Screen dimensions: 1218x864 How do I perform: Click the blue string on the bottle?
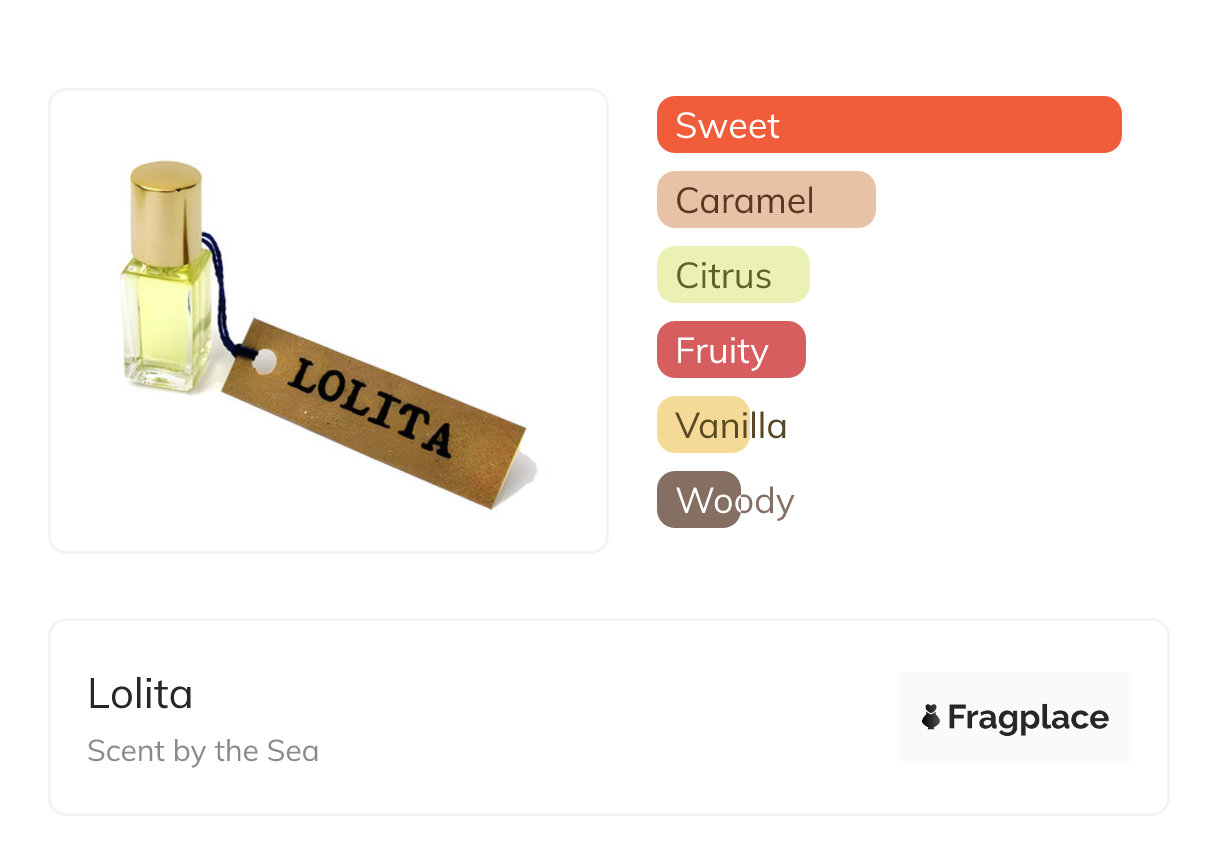pos(220,290)
